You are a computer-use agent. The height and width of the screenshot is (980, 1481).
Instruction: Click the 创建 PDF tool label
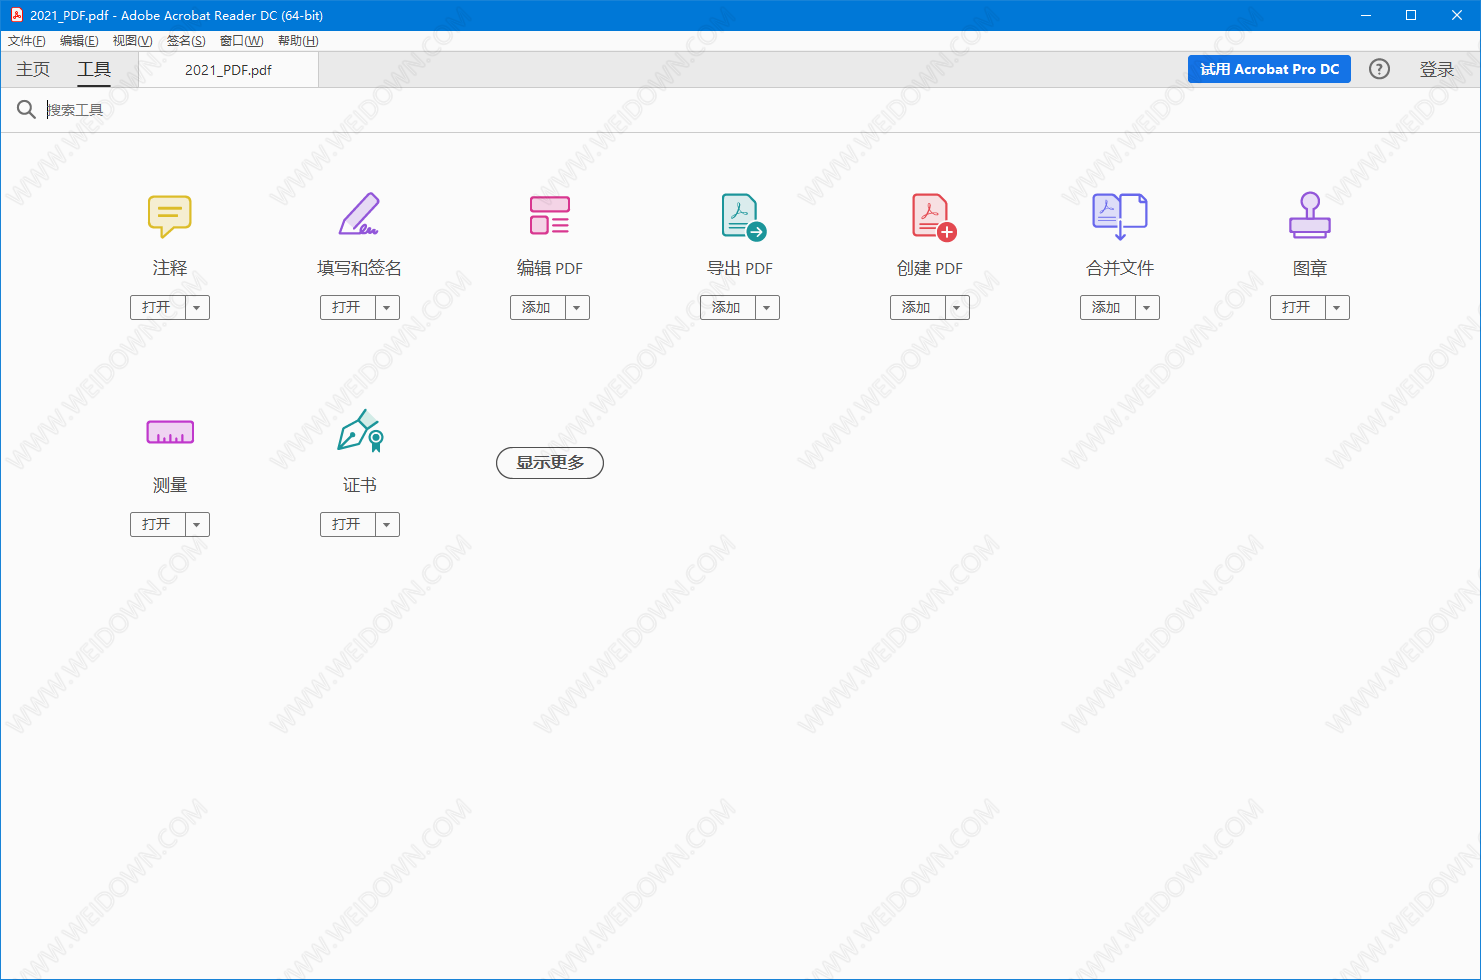click(x=930, y=268)
